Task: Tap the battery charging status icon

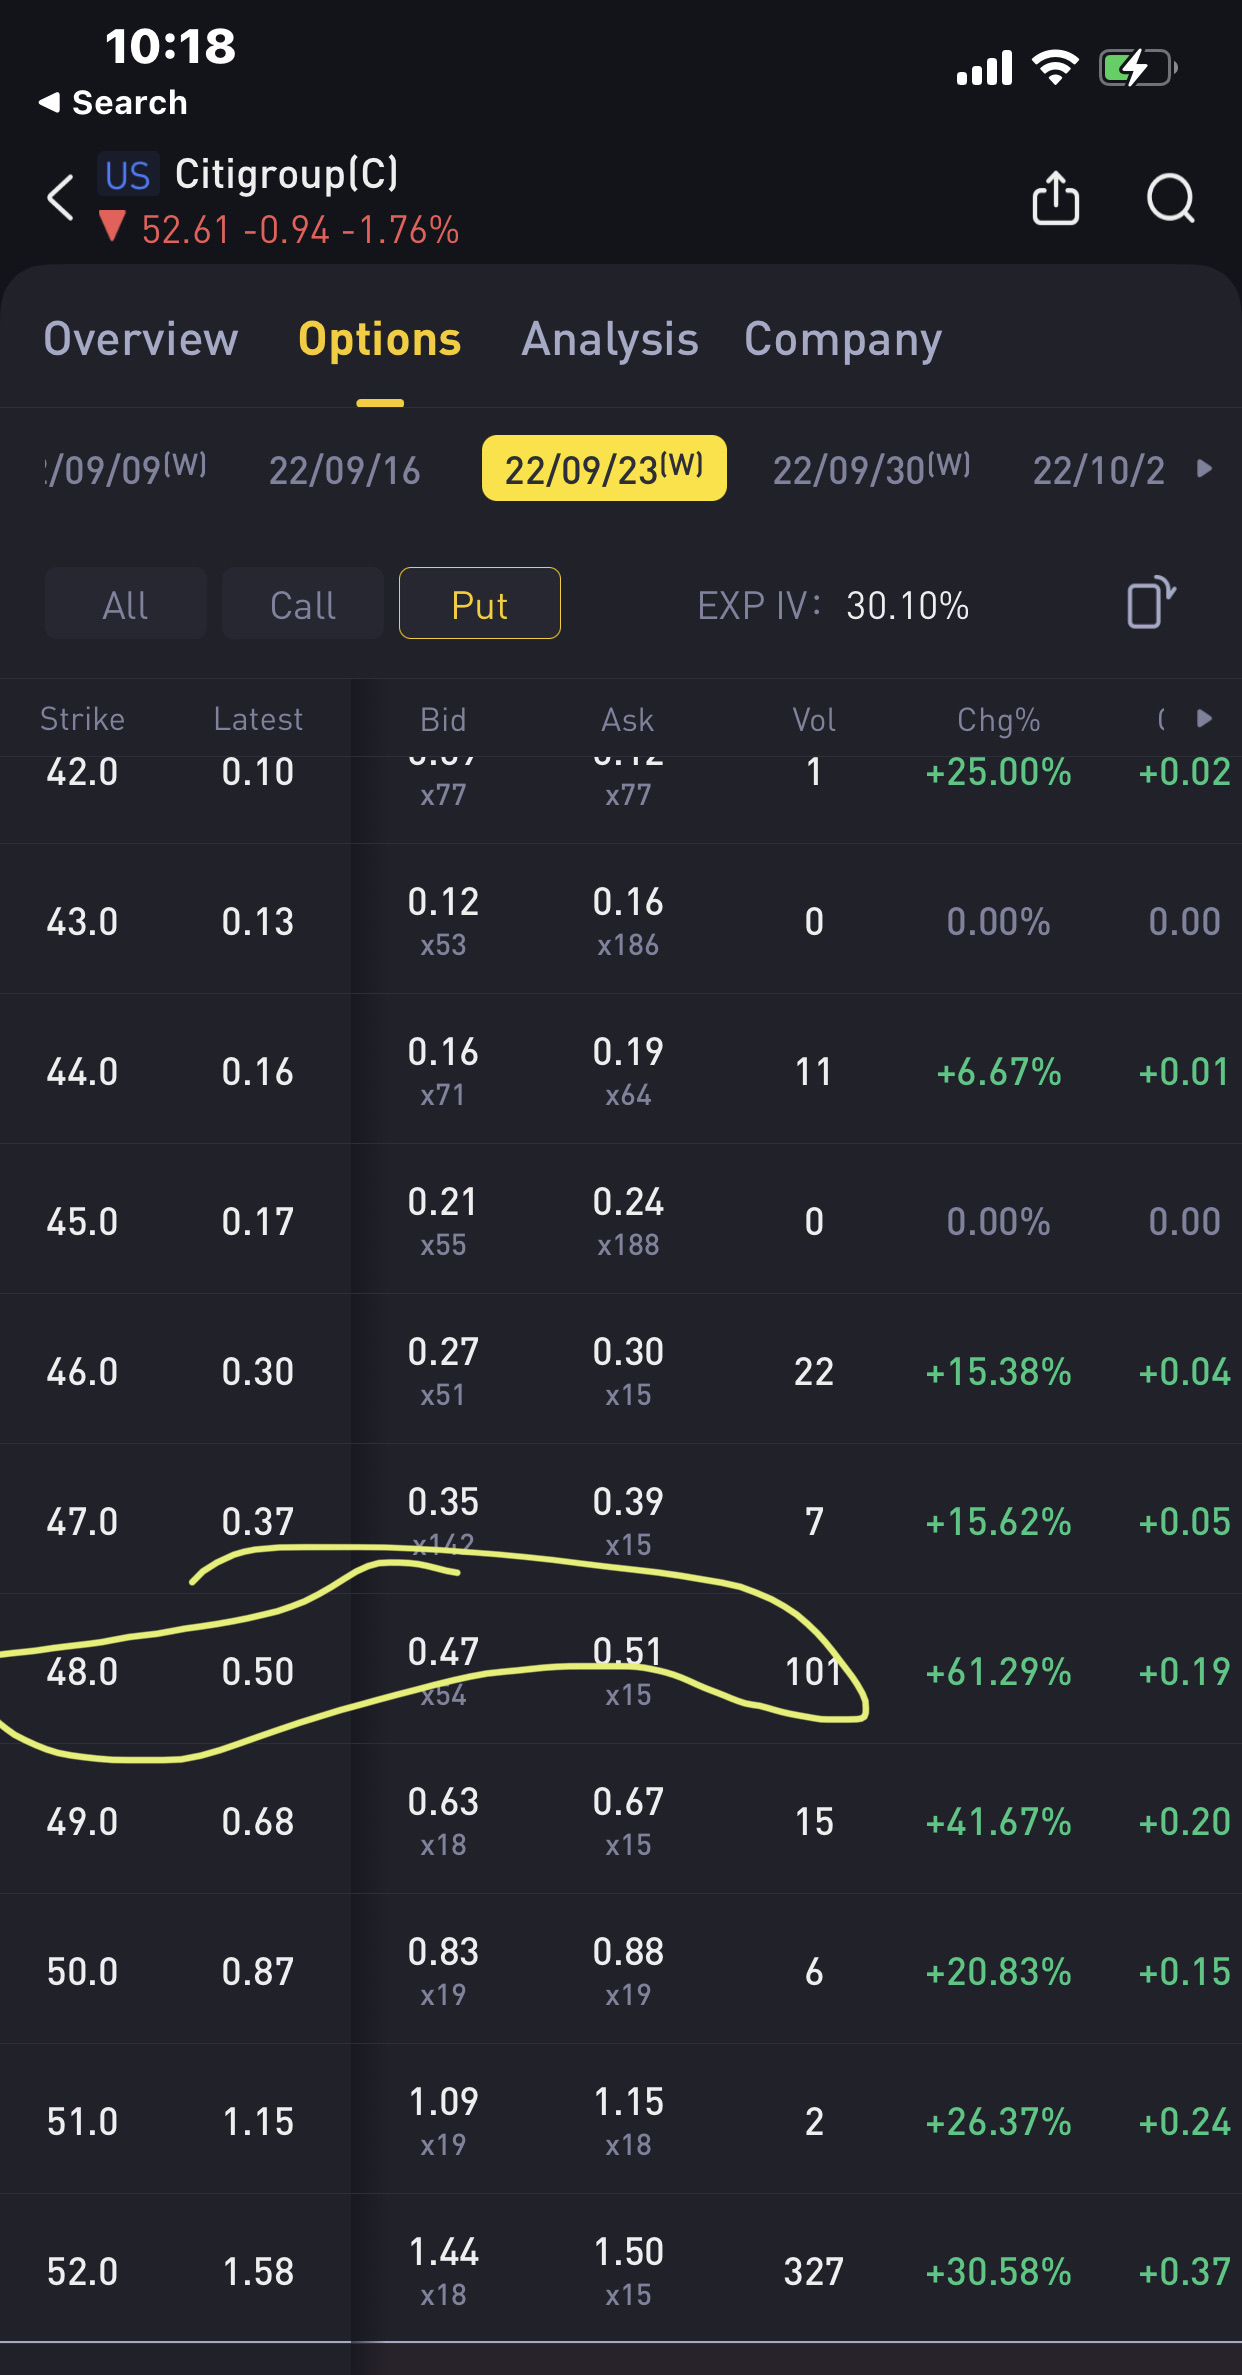Action: (x=1137, y=69)
